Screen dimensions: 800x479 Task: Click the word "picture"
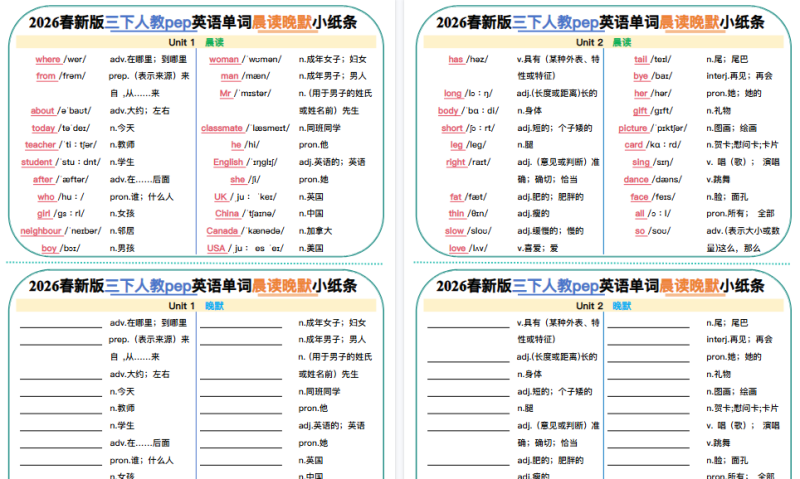click(x=633, y=128)
